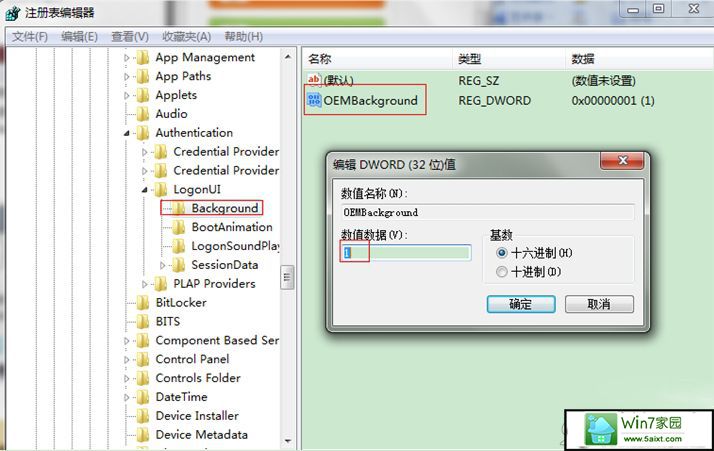Expand the App Paths tree node

(x=127, y=77)
